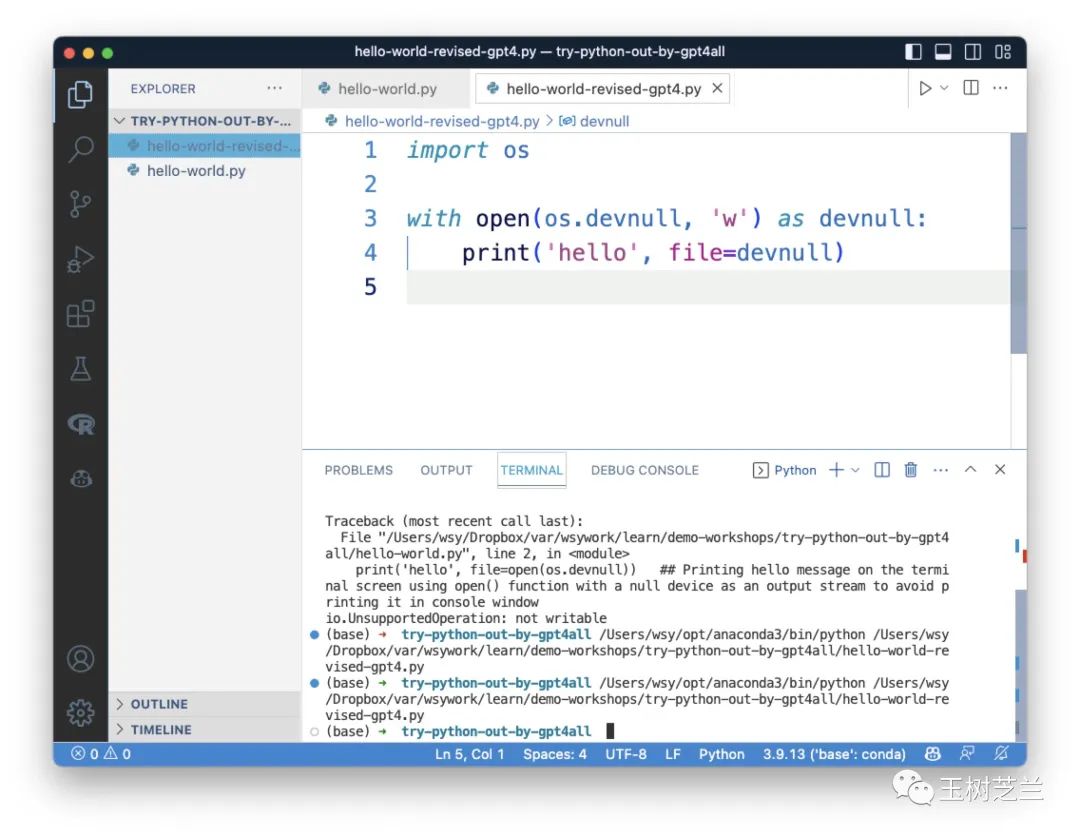
Task: Expand the TIMELINE section
Action: click(x=205, y=730)
